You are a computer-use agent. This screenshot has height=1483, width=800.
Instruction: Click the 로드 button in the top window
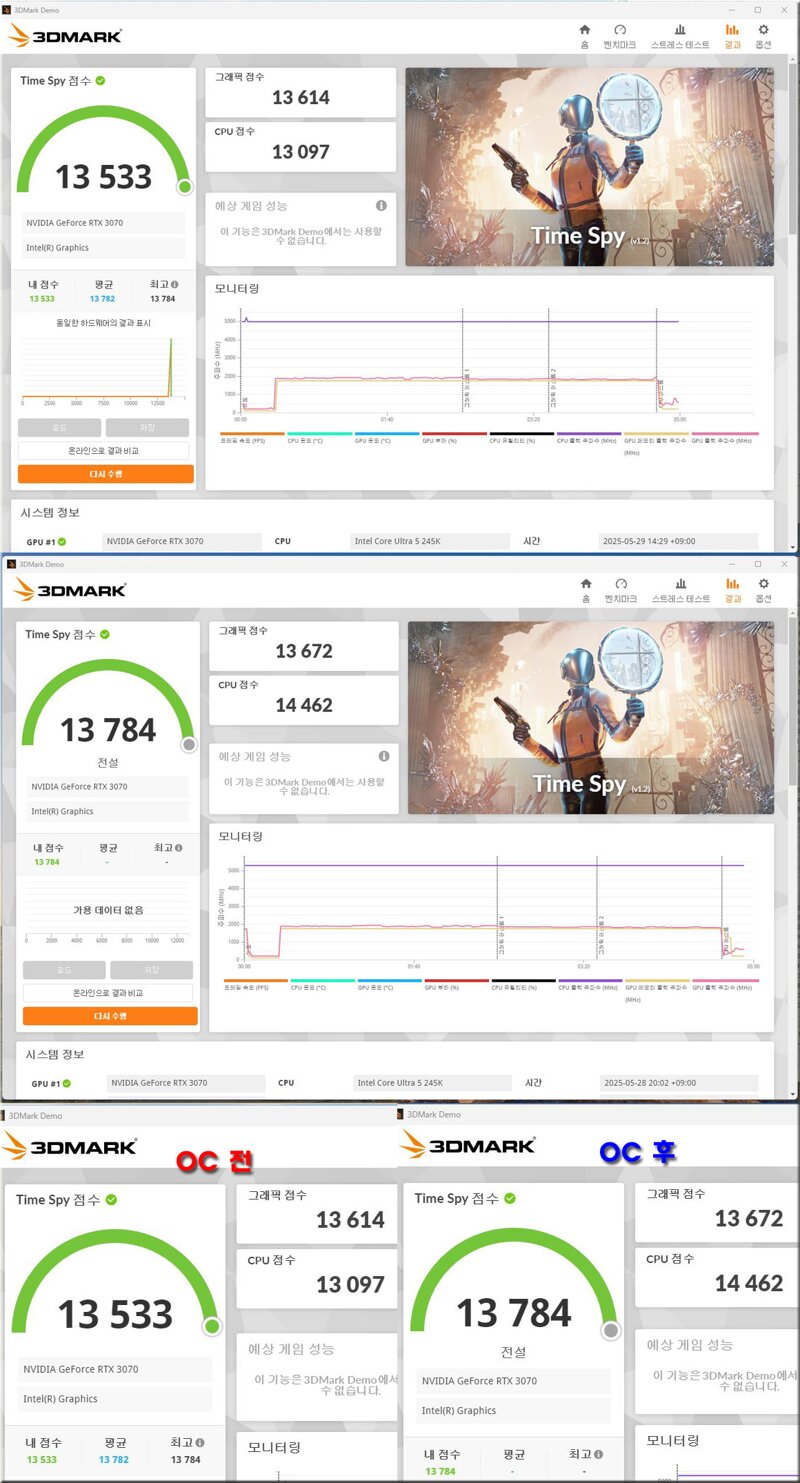pos(59,428)
